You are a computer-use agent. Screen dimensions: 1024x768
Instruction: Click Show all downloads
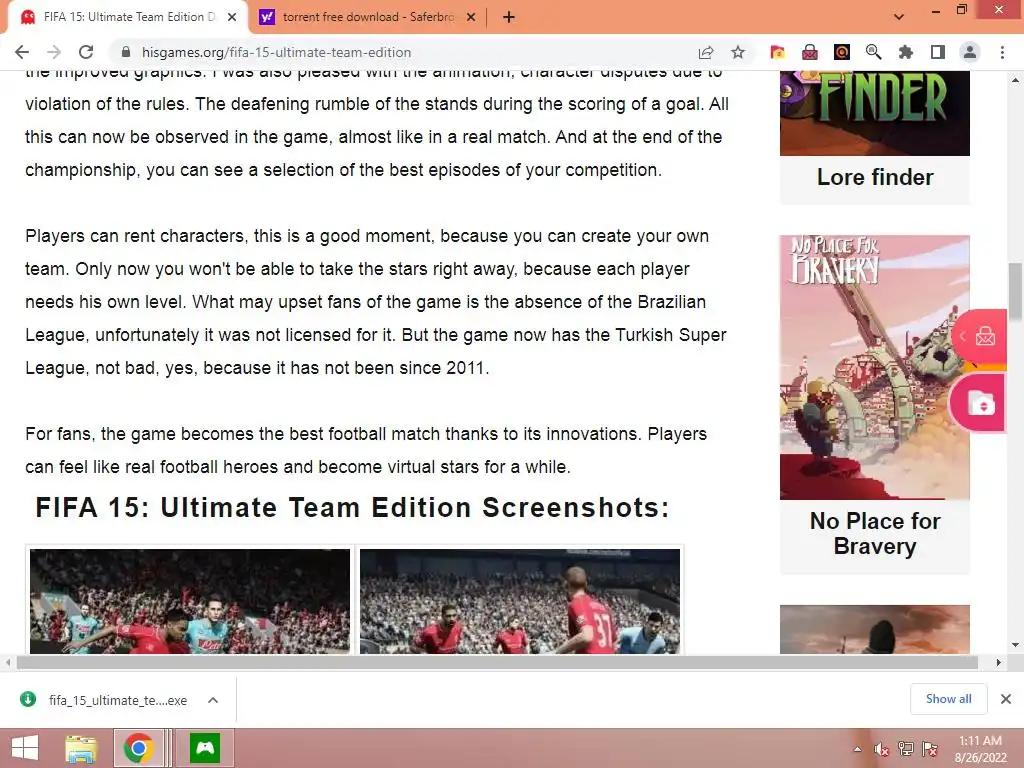point(948,699)
